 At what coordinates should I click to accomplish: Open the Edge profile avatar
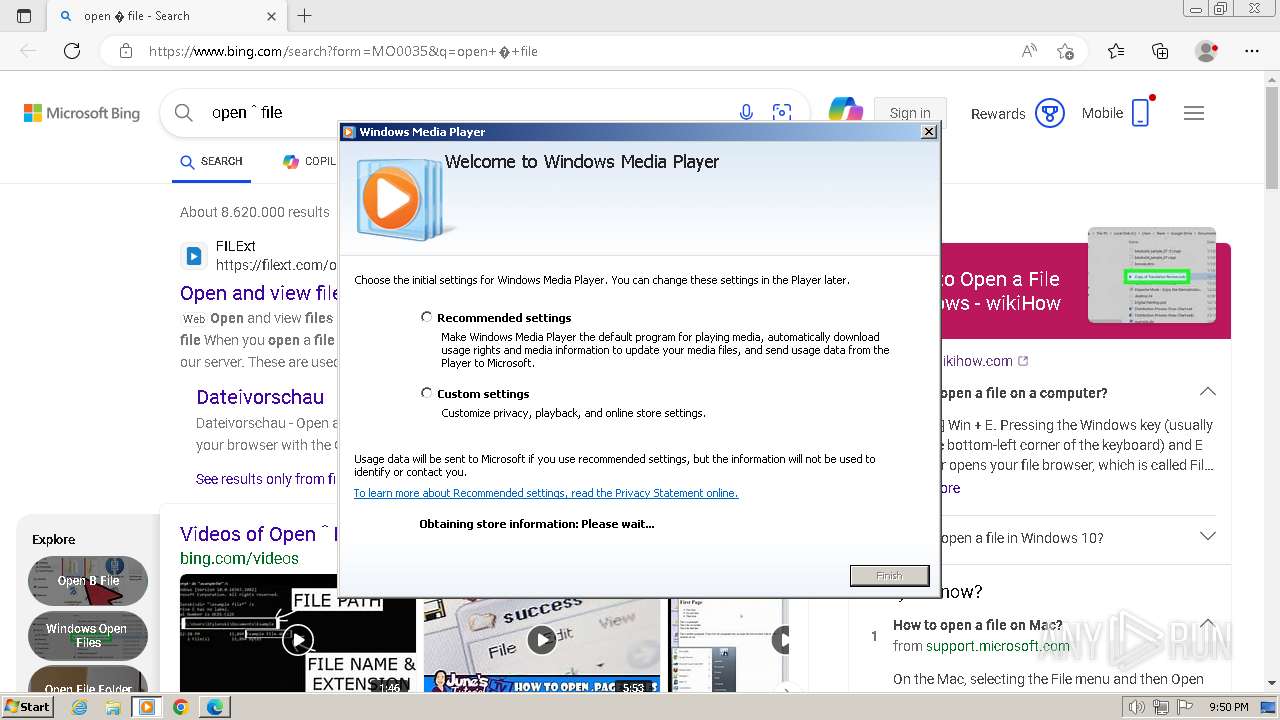pos(1207,51)
